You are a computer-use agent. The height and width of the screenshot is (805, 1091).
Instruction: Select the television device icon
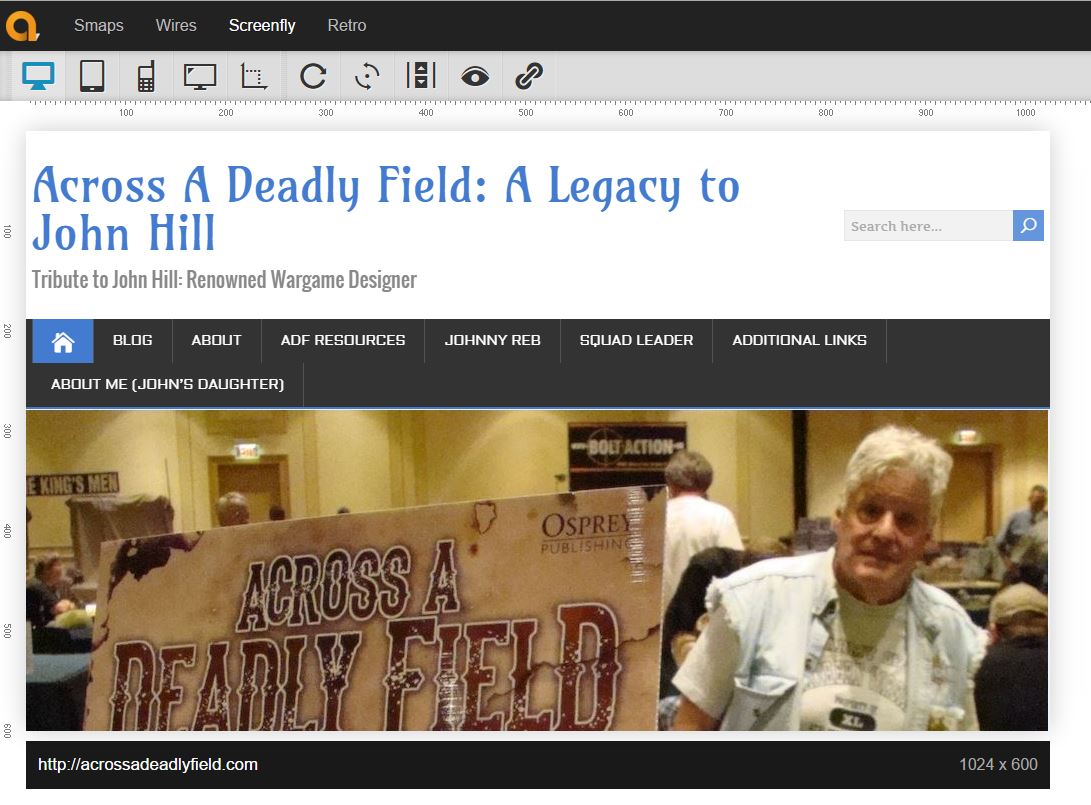(200, 76)
